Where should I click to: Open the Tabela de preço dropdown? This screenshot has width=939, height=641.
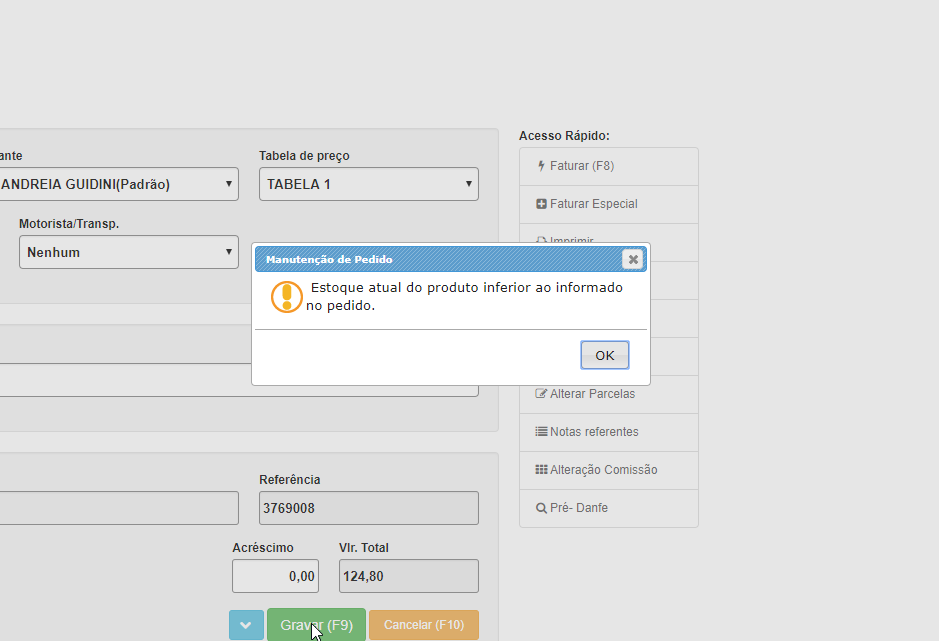coord(368,184)
